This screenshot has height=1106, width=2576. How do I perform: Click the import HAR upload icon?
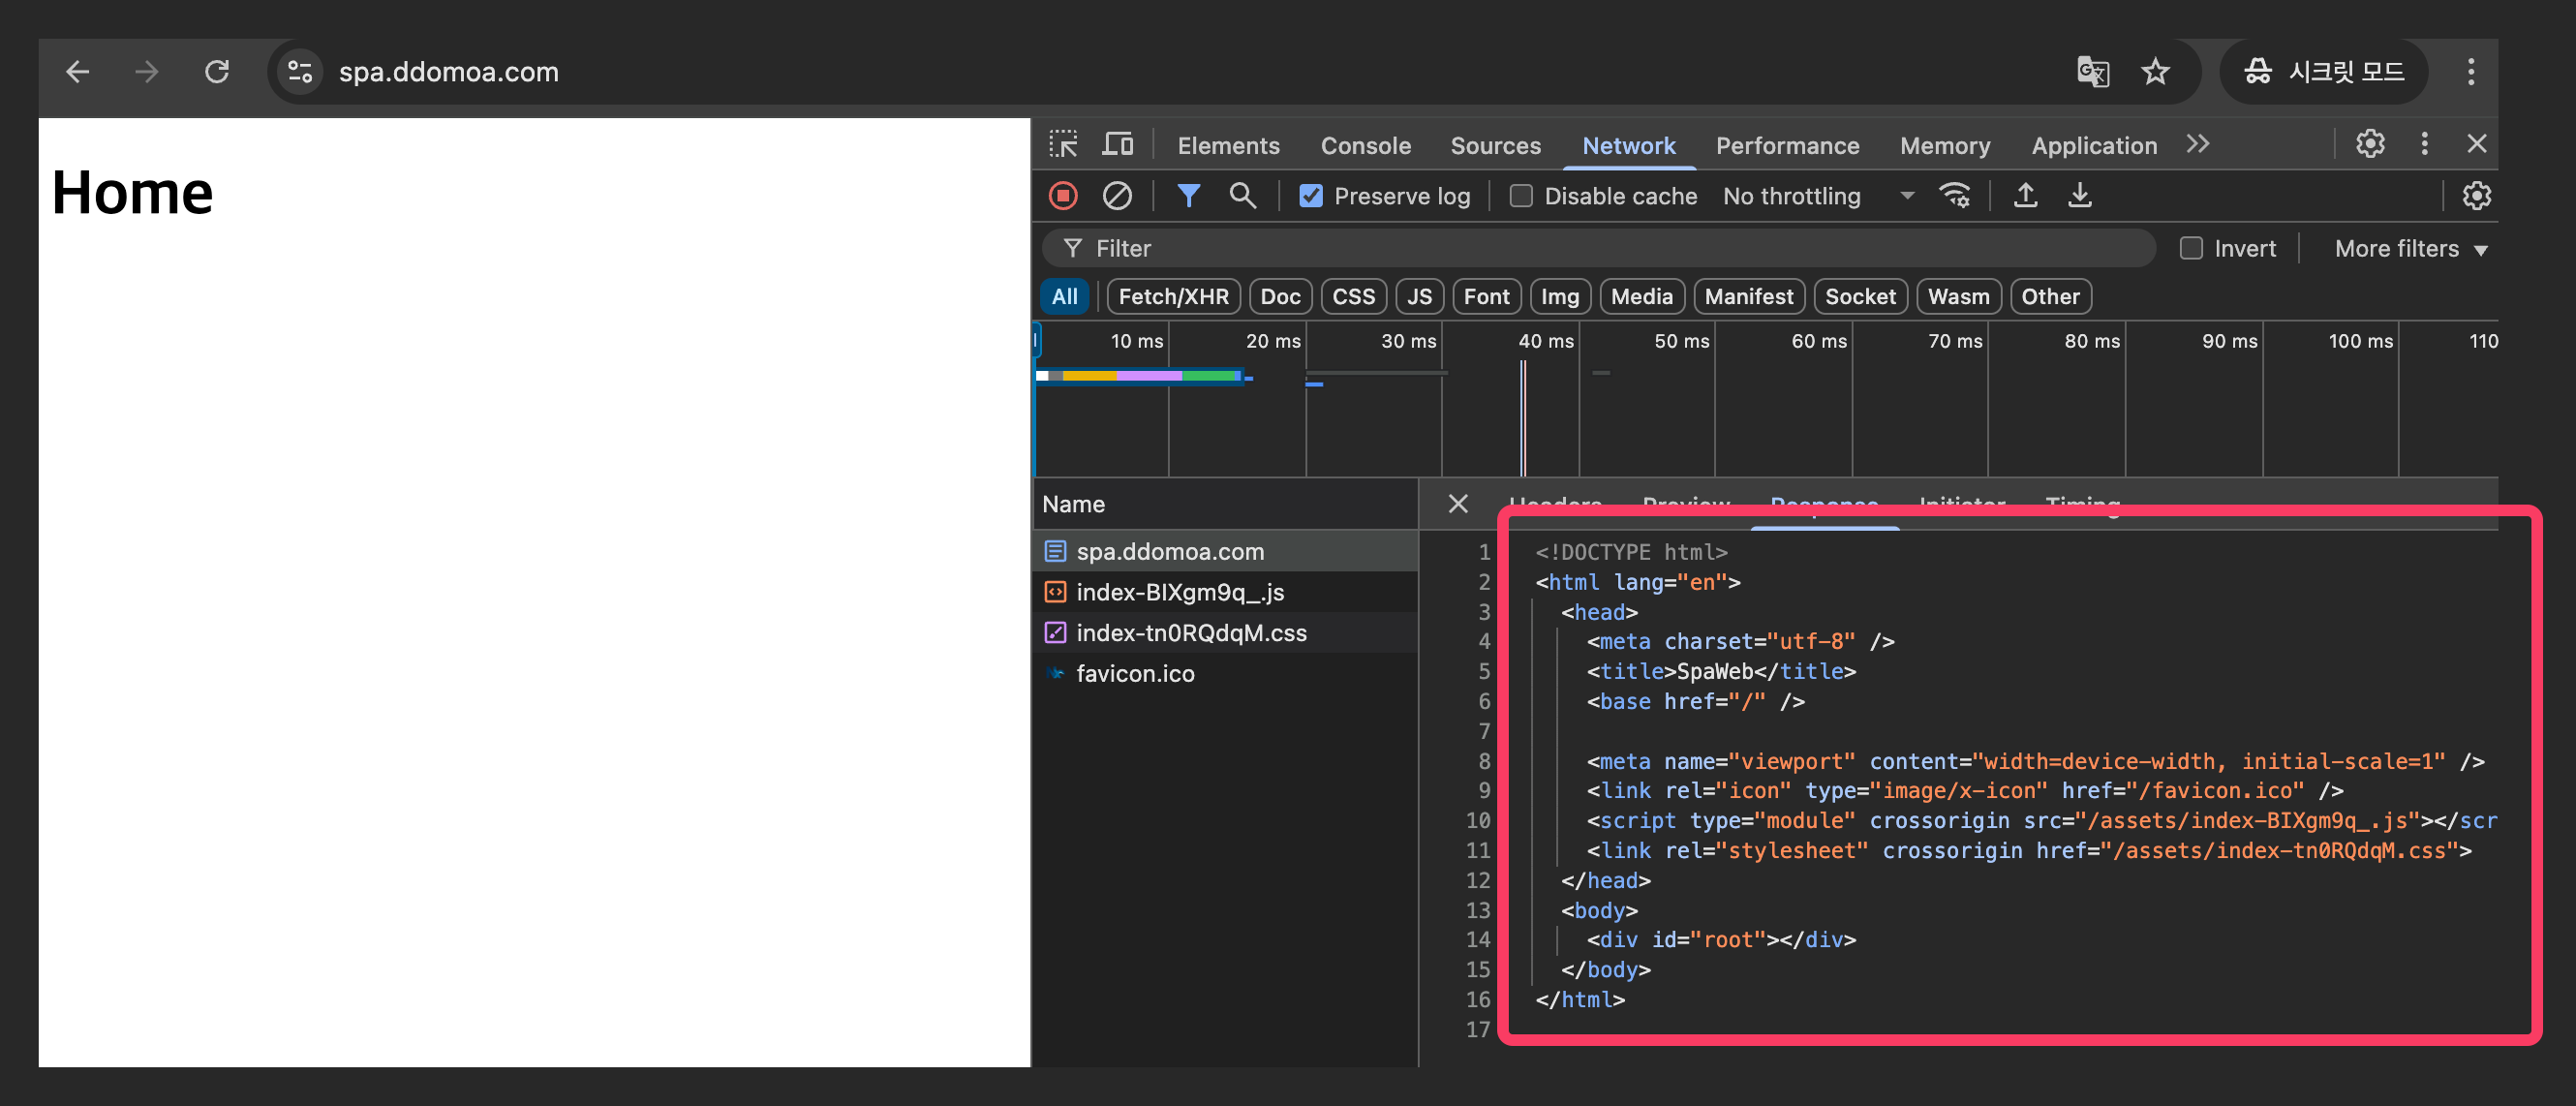pyautogui.click(x=2025, y=195)
